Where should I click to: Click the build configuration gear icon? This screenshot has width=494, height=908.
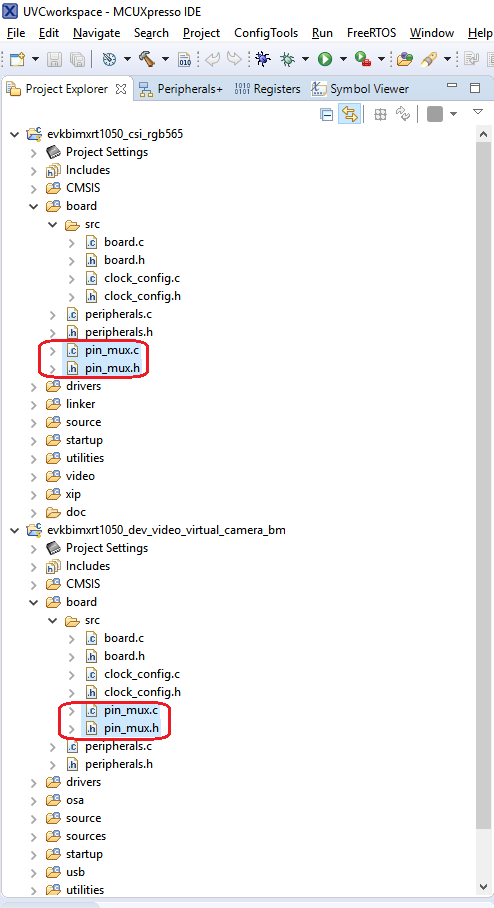coord(109,58)
